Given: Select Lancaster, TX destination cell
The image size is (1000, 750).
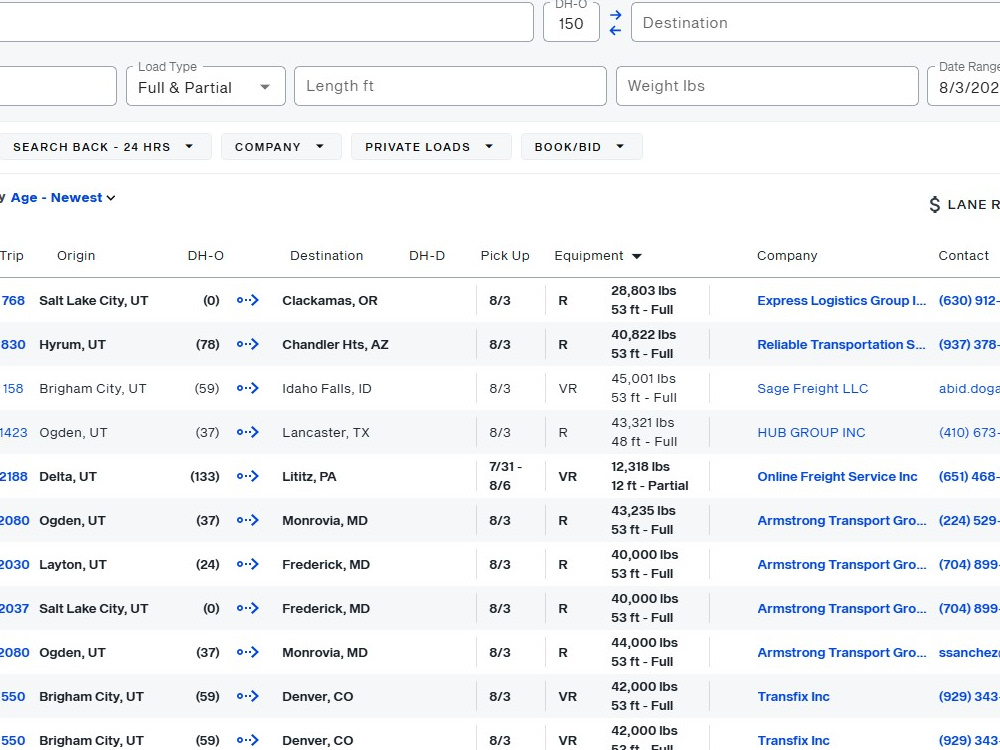Looking at the screenshot, I should [325, 432].
